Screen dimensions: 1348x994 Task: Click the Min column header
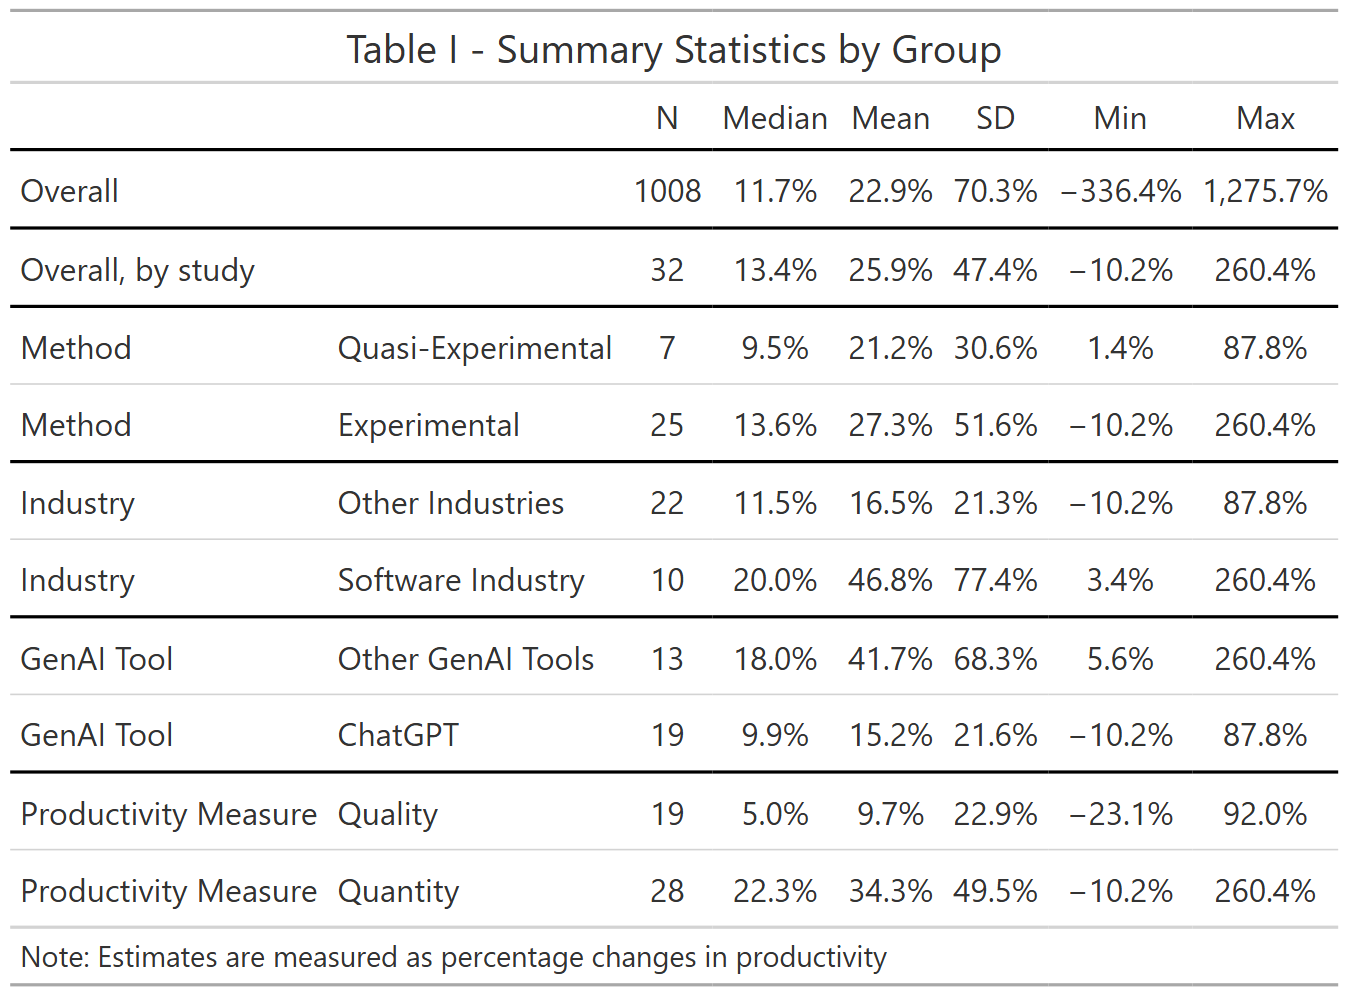[1120, 118]
